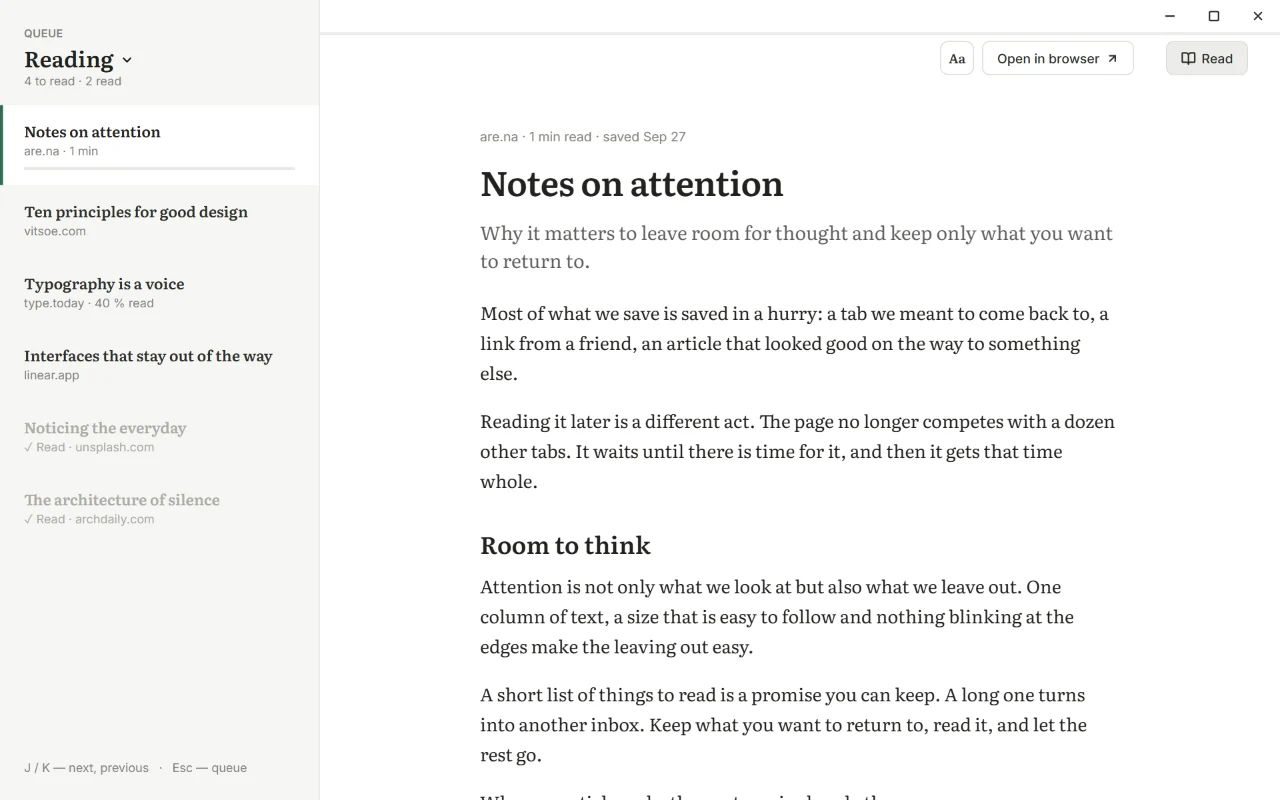Open 'The architecture of silence' article
The image size is (1280, 800).
pyautogui.click(x=160, y=509)
